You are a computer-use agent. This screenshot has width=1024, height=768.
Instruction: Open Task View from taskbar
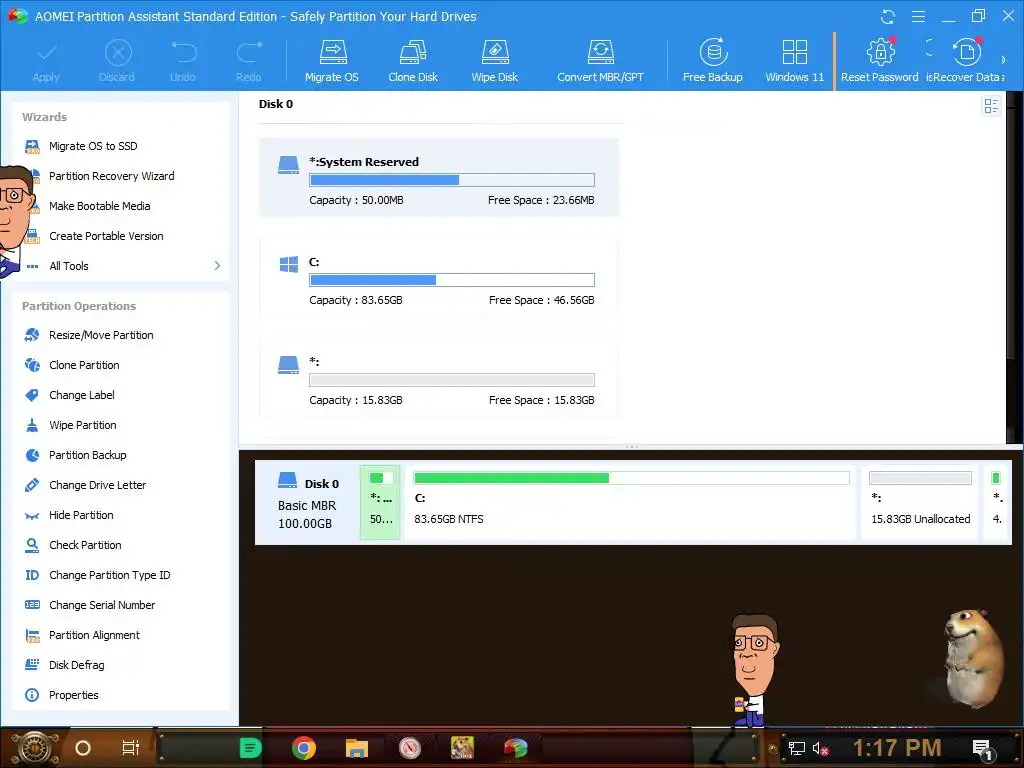point(131,748)
